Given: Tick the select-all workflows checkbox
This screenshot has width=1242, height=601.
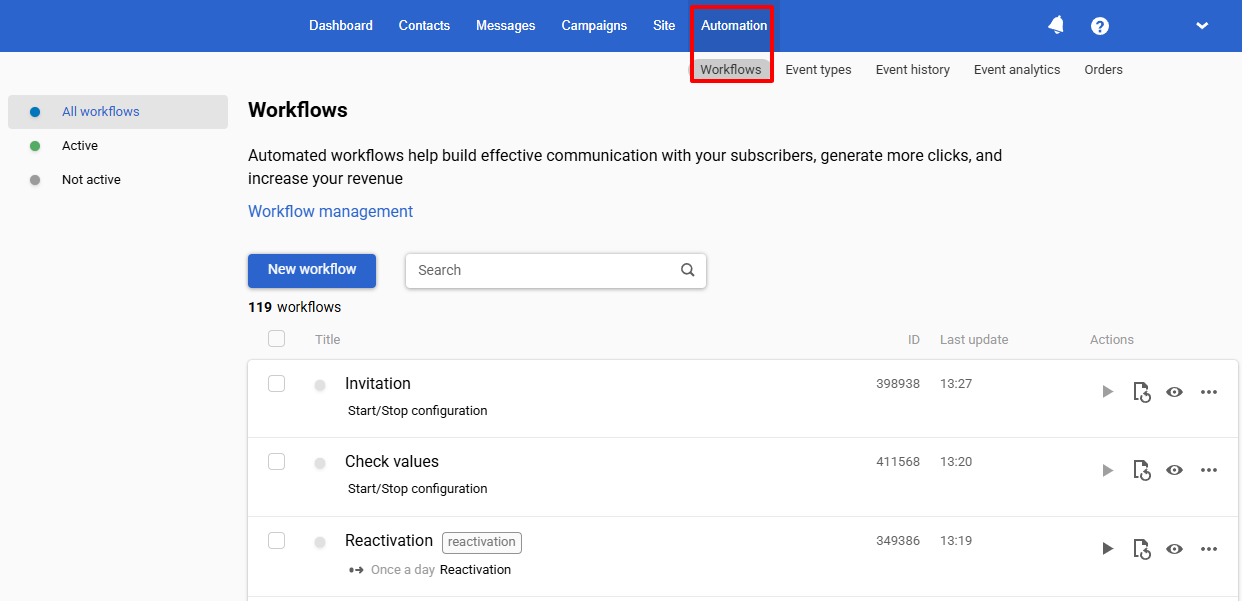Looking at the screenshot, I should click(276, 339).
